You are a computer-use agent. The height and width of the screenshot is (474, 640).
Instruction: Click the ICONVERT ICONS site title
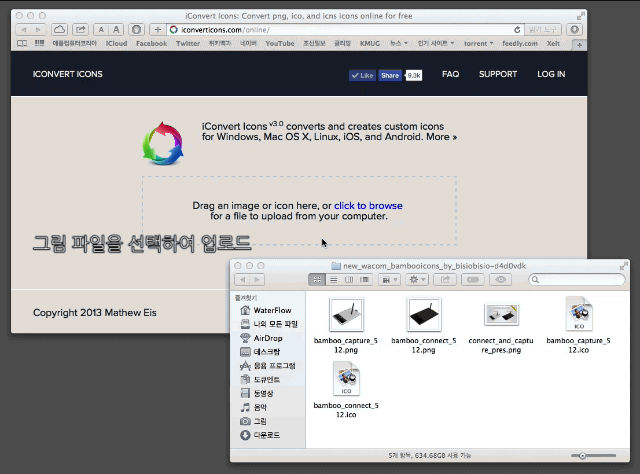(x=67, y=74)
